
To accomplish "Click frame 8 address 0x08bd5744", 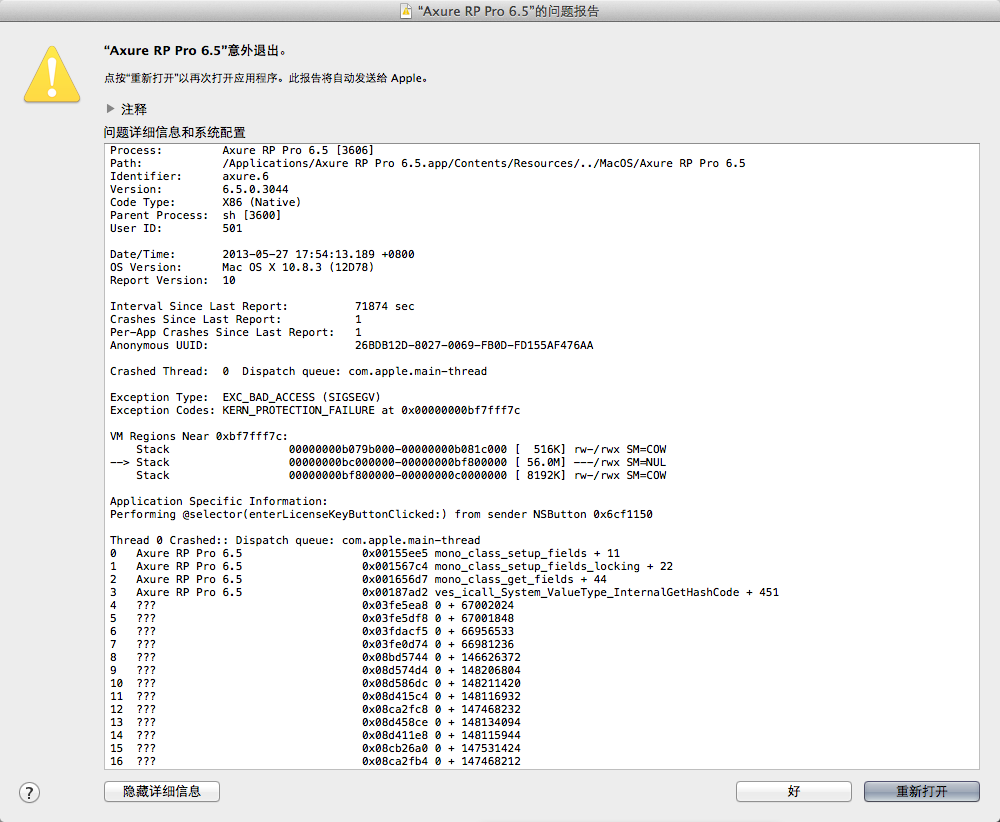I will 395,657.
